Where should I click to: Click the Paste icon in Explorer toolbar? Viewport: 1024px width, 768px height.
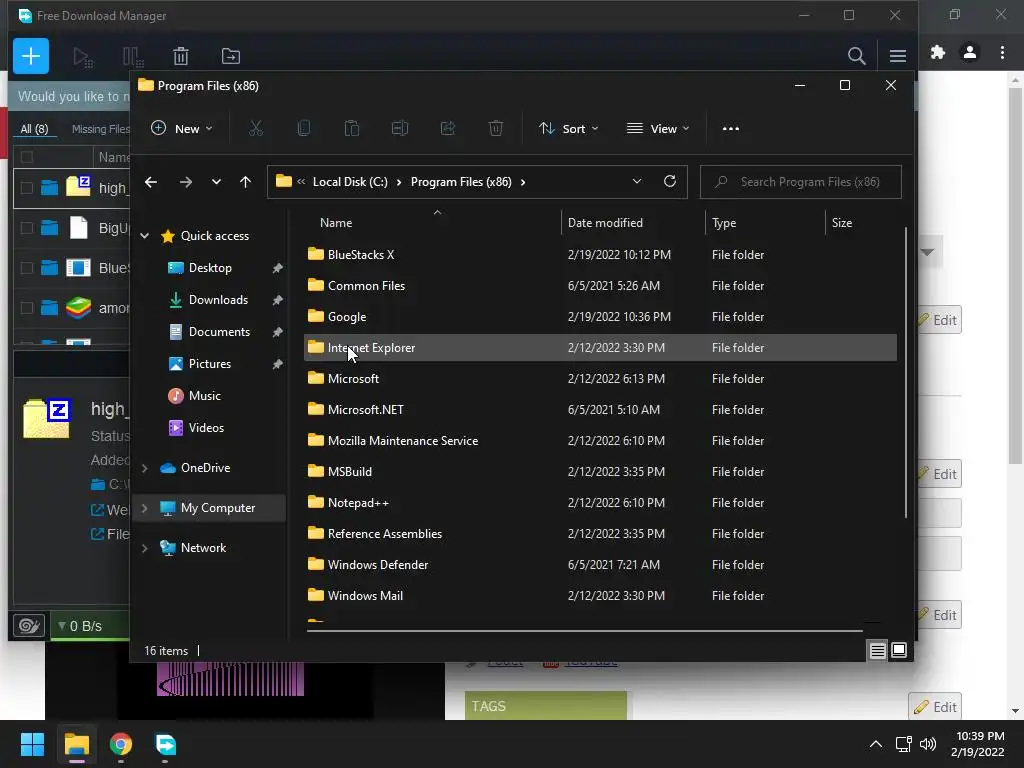tap(352, 129)
